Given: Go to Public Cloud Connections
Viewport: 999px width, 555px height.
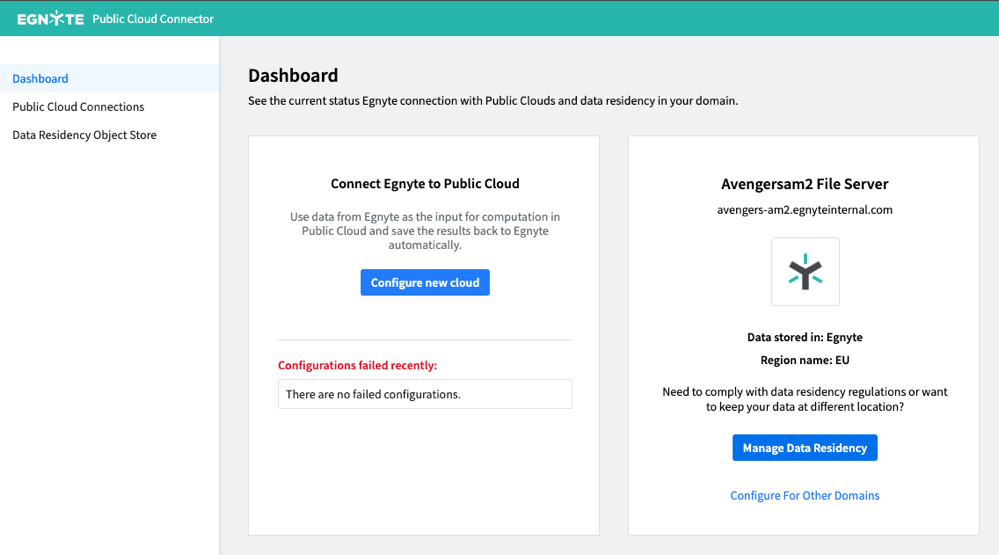Looking at the screenshot, I should (78, 106).
